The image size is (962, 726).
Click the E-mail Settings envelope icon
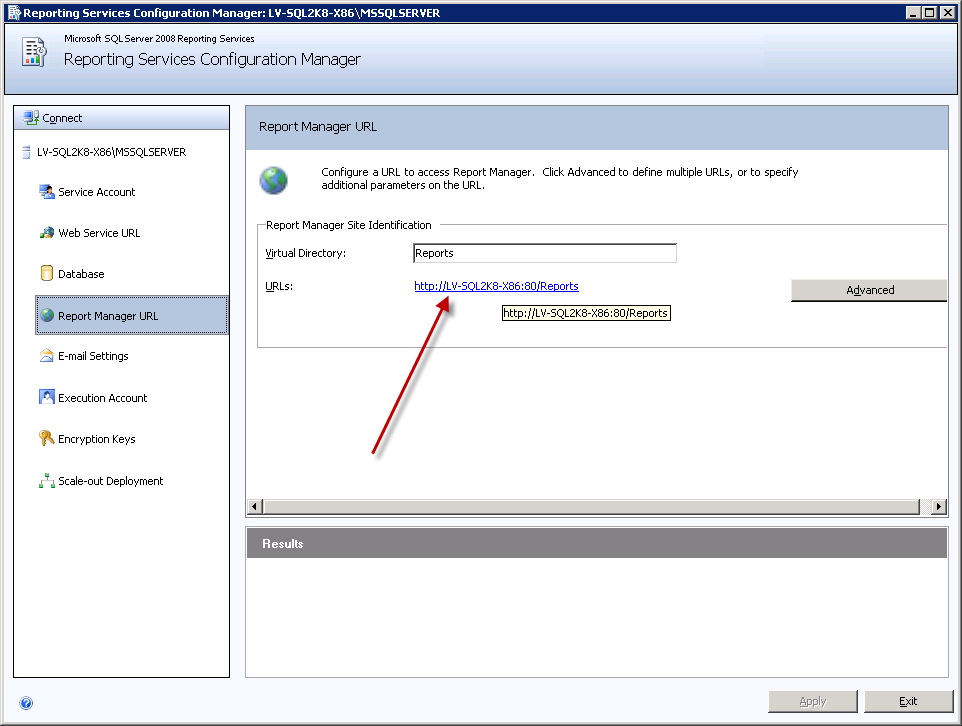click(x=46, y=356)
